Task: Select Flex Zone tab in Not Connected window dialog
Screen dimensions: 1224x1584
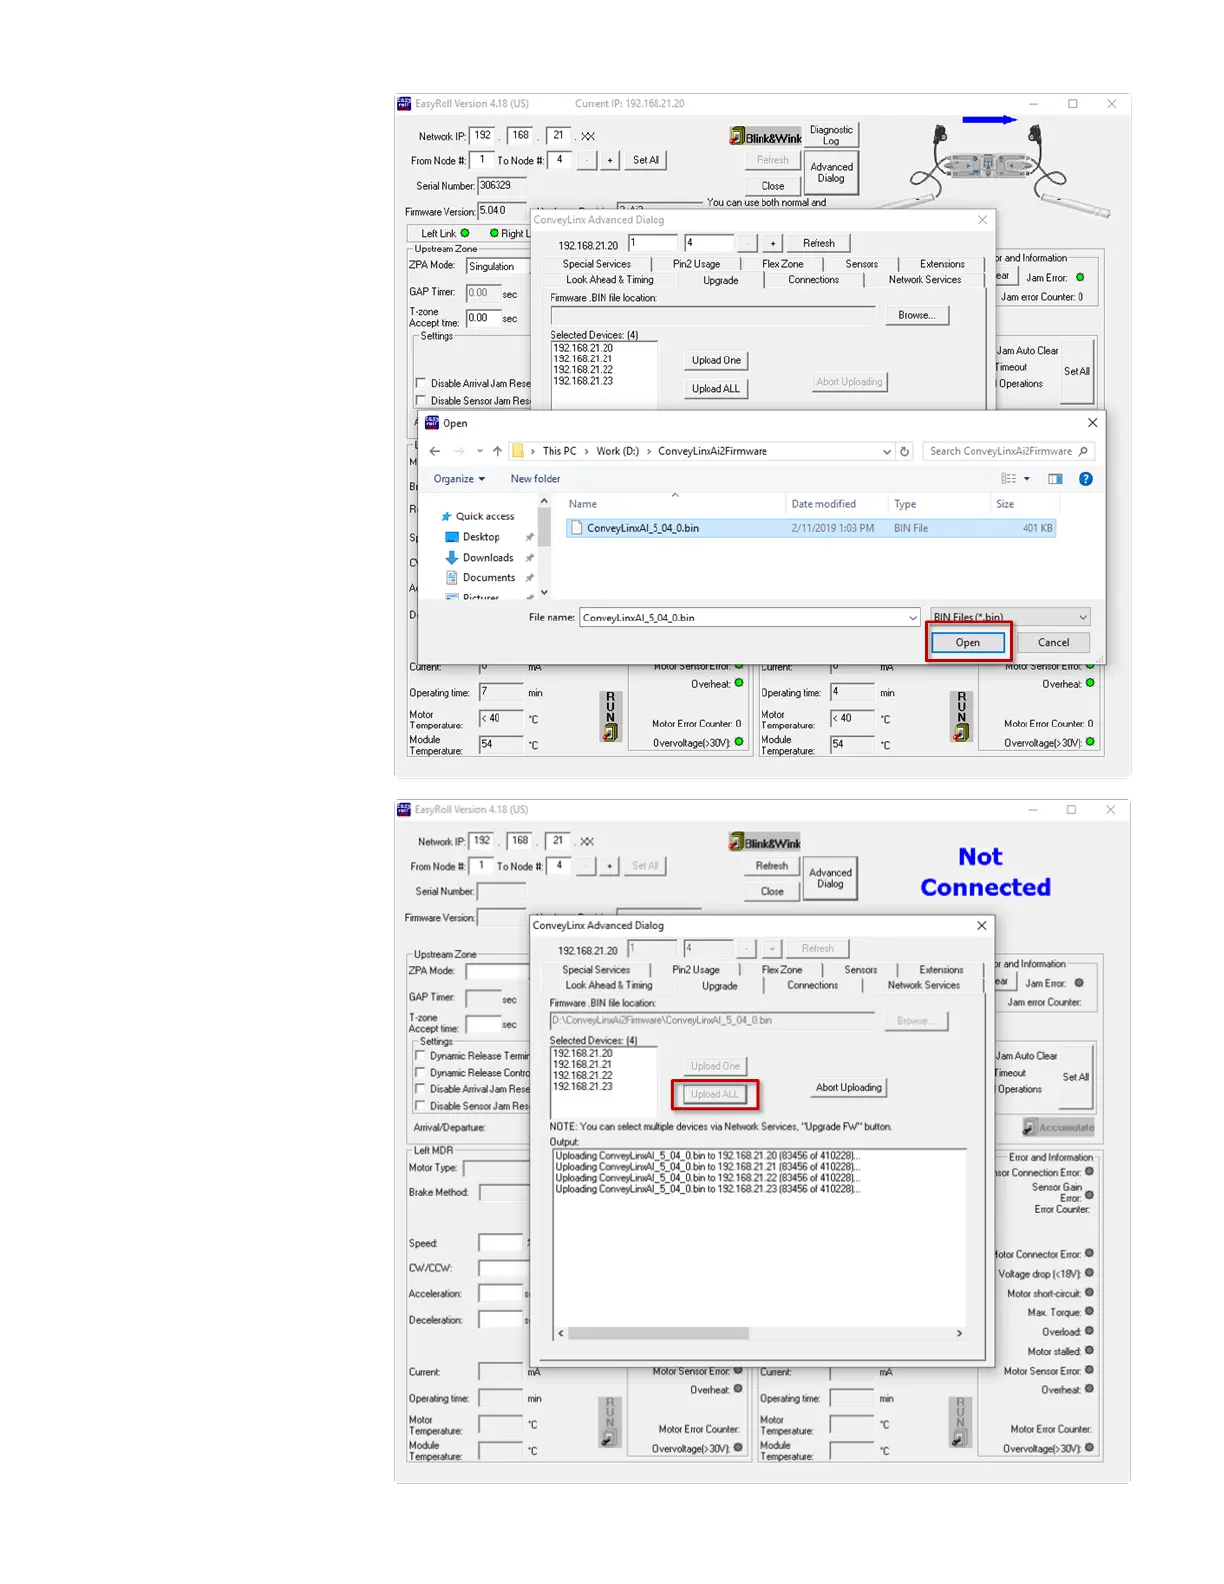Action: 781,970
